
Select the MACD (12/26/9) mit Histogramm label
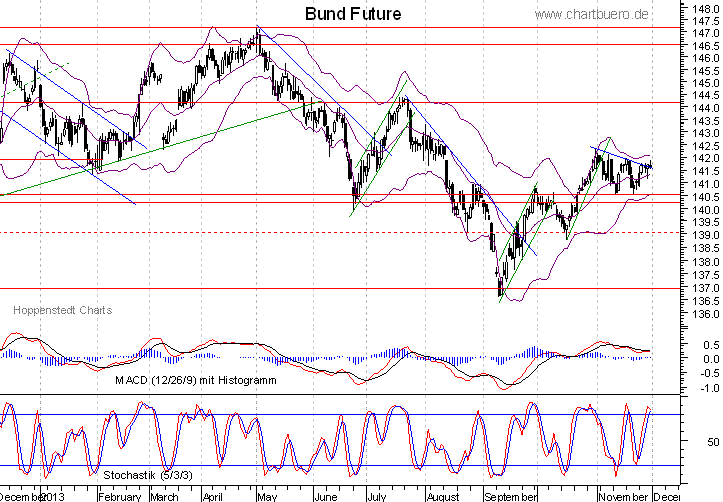[196, 380]
